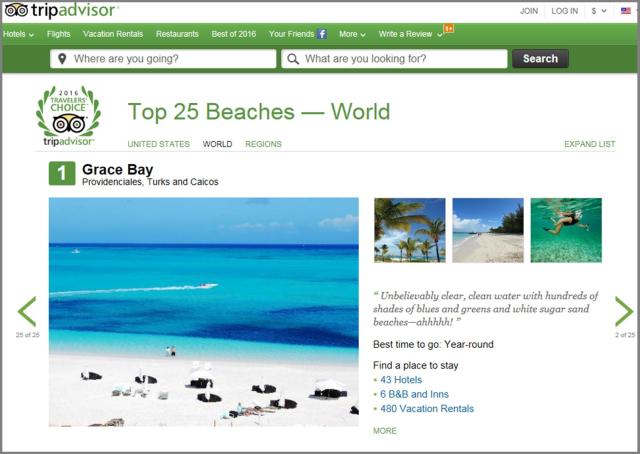Click 'Providenciales, Turks and Caicos' text
640x454 pixels.
pyautogui.click(x=150, y=182)
